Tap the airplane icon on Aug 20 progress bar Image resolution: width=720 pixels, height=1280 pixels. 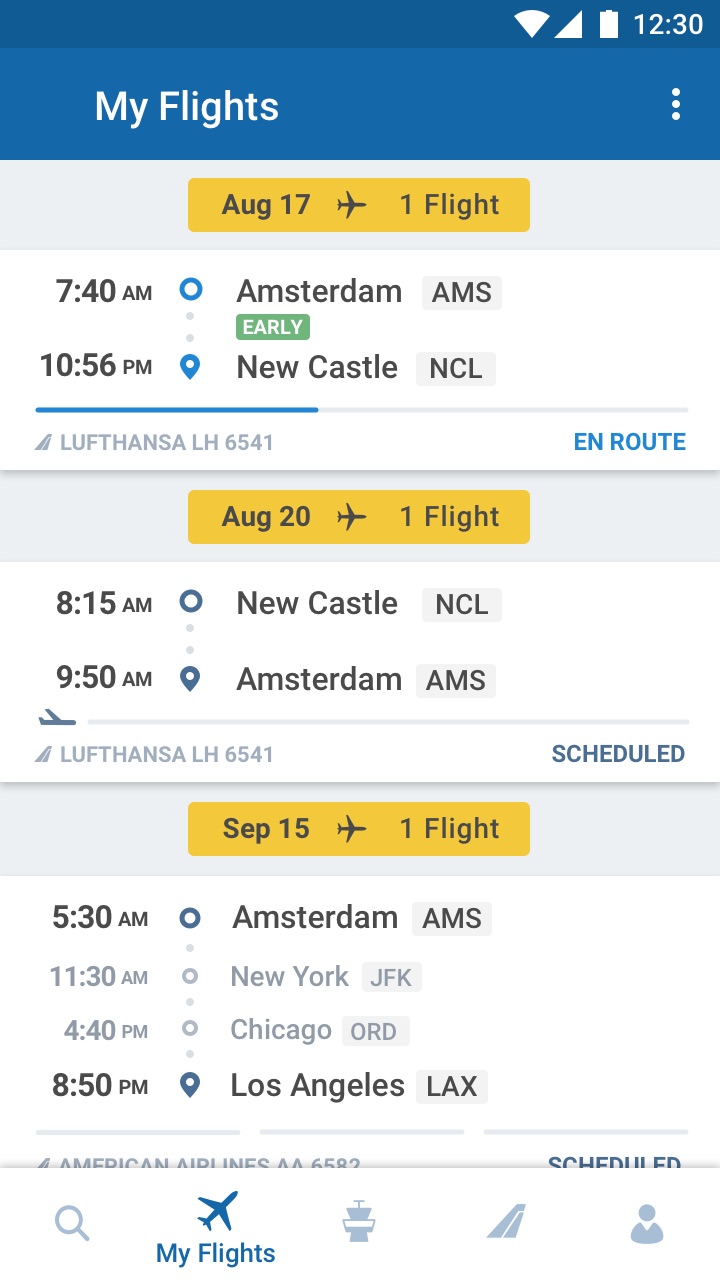coord(57,717)
